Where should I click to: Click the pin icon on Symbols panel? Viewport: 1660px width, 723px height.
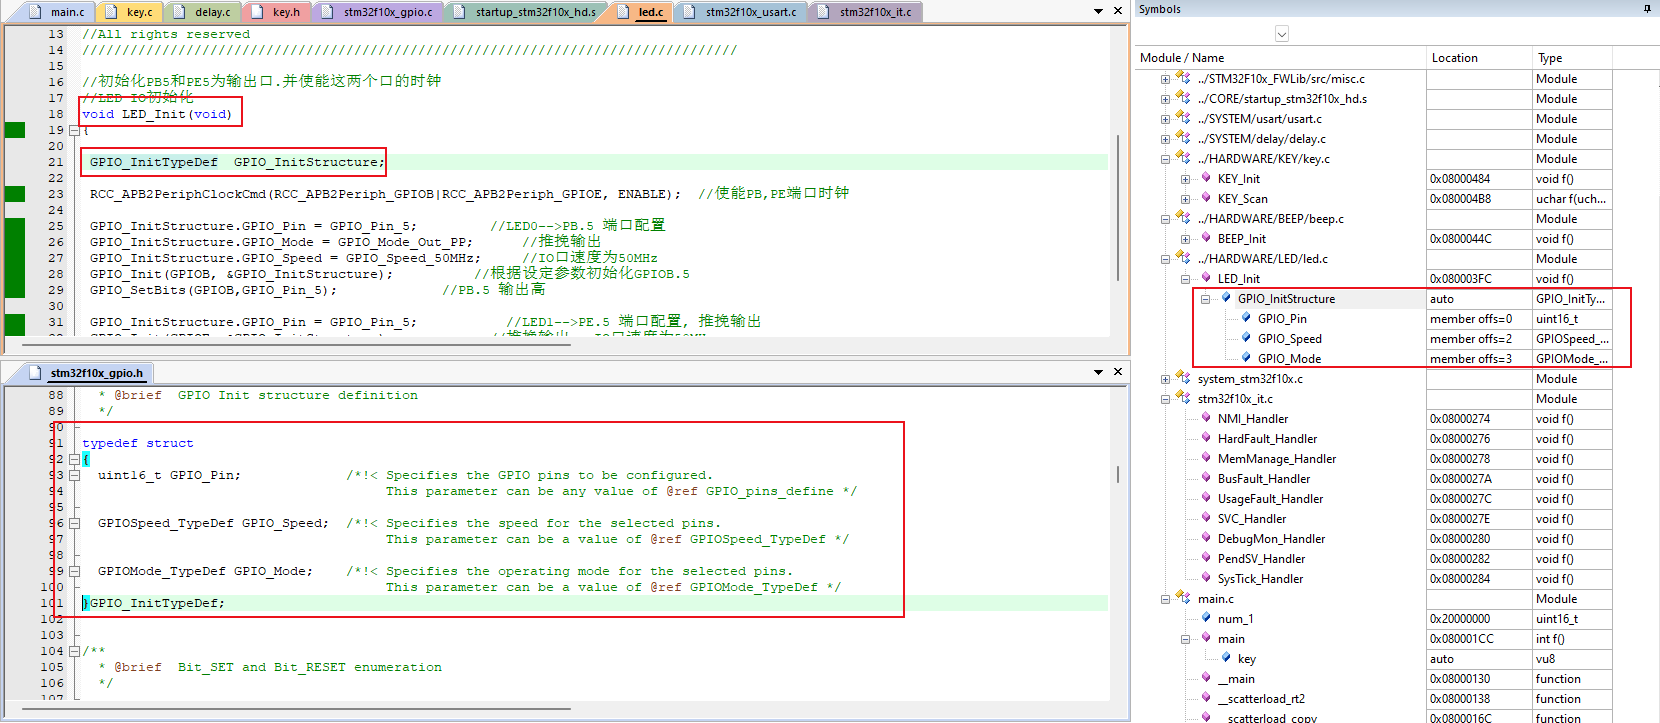[1646, 9]
